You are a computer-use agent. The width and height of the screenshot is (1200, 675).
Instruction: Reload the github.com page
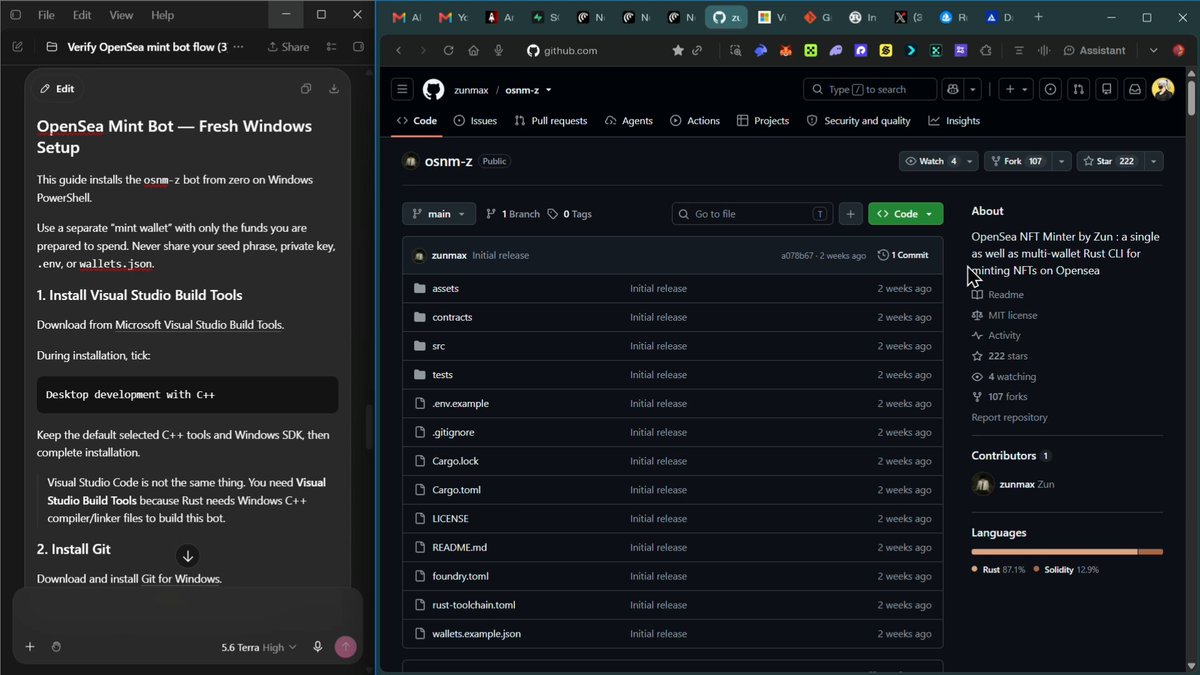pyautogui.click(x=447, y=50)
